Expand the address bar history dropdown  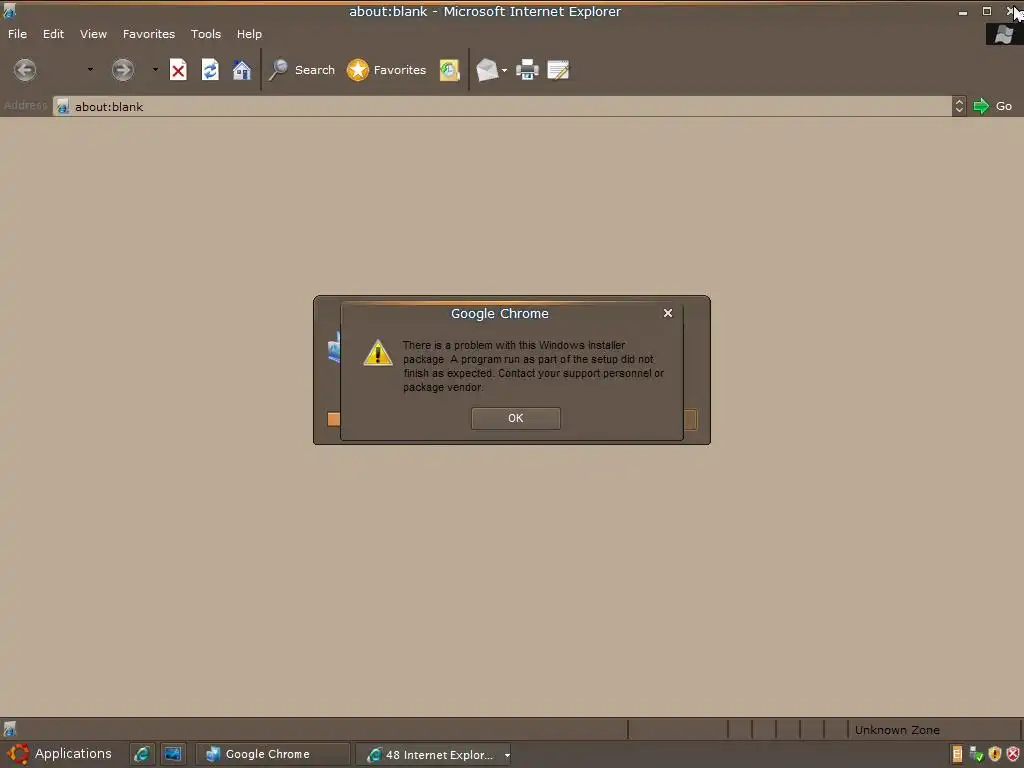coord(959,106)
